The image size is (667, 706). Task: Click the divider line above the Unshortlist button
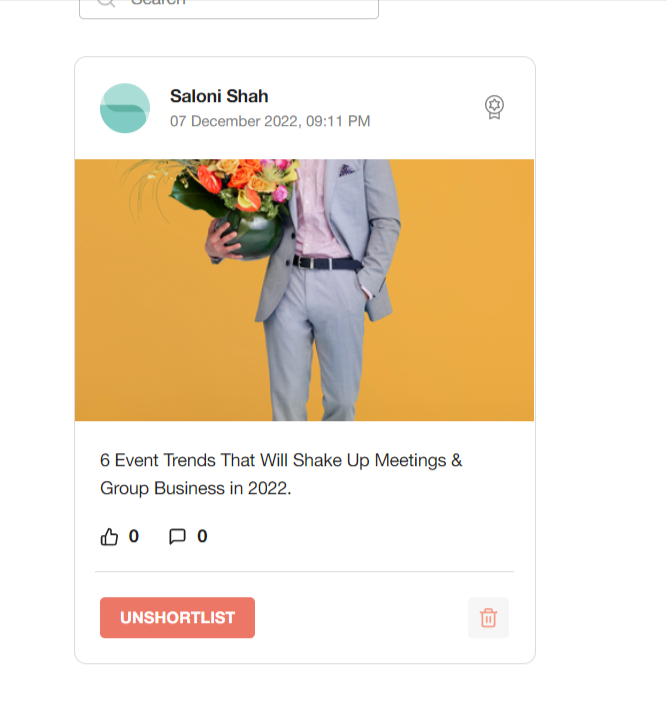[x=304, y=571]
